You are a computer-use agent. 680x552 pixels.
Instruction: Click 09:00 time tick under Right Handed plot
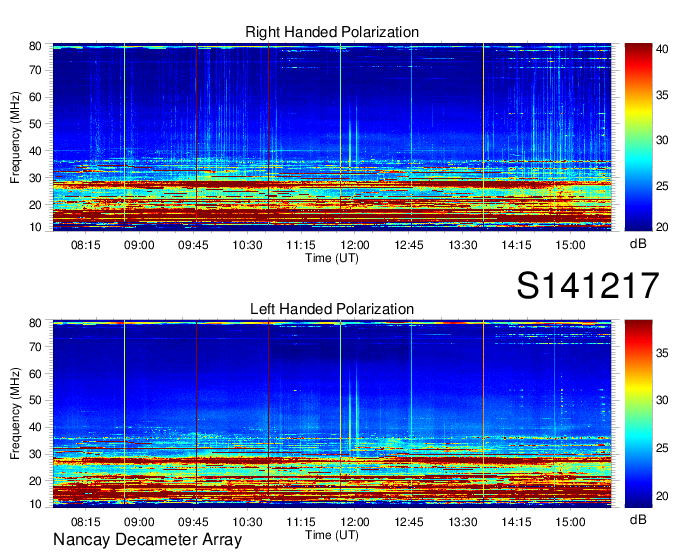tap(139, 245)
